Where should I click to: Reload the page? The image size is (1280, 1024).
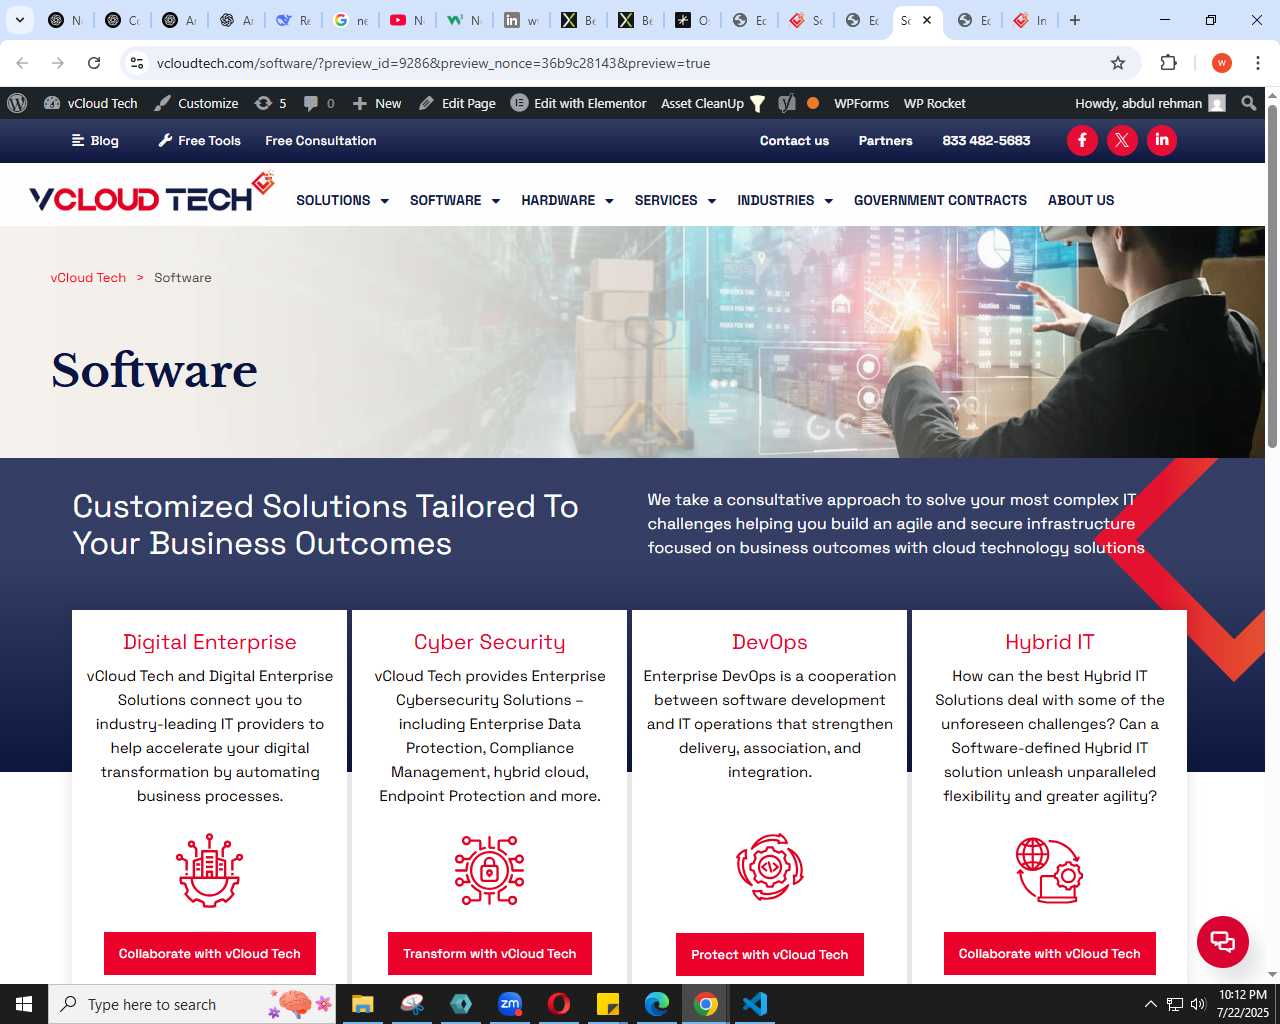(x=94, y=63)
